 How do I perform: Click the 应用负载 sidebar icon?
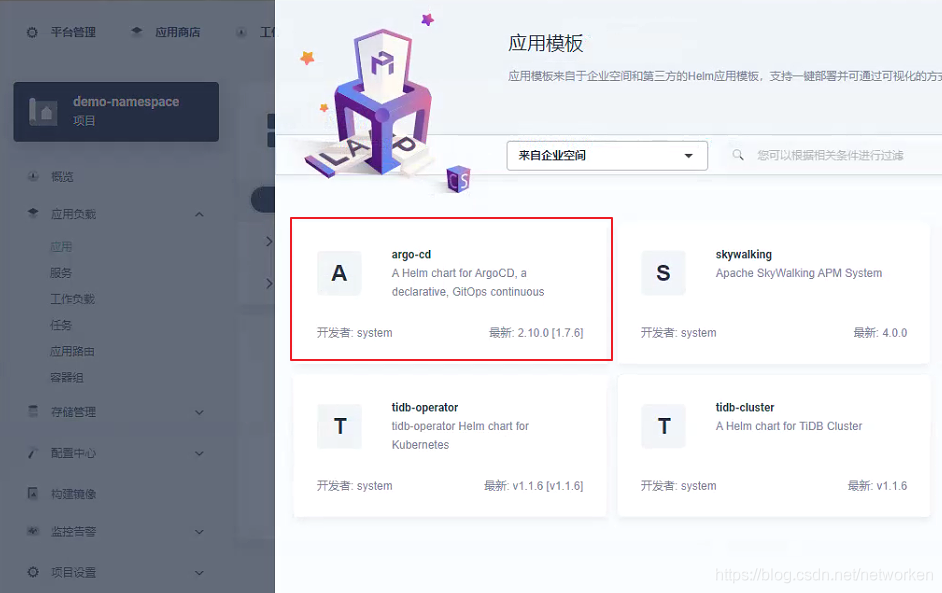tap(33, 213)
